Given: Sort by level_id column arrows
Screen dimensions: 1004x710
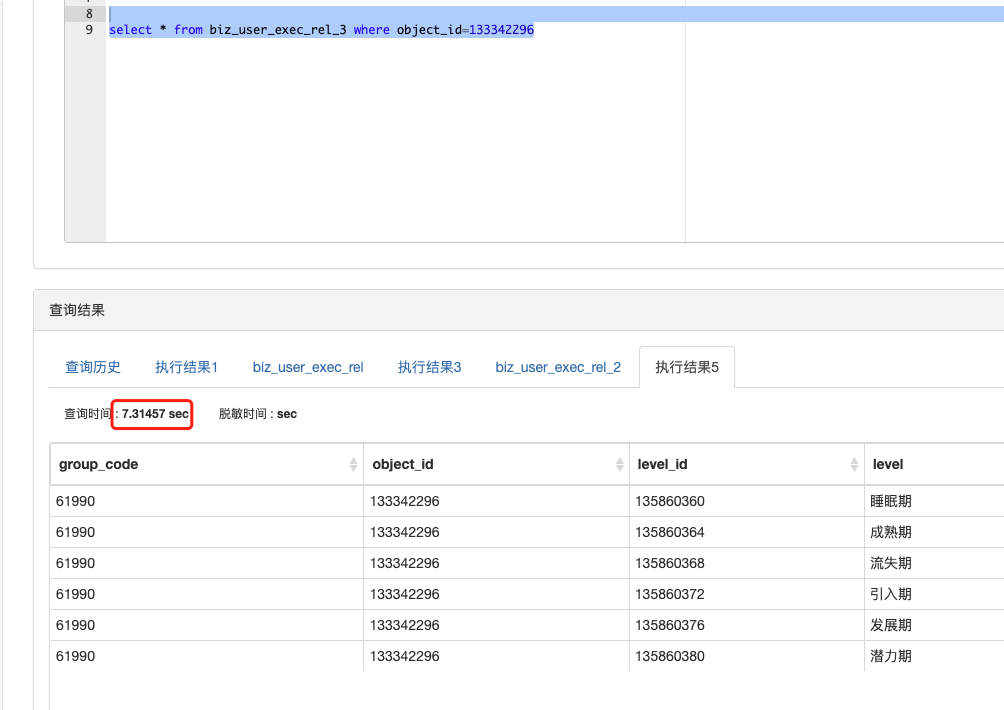Looking at the screenshot, I should (x=854, y=464).
